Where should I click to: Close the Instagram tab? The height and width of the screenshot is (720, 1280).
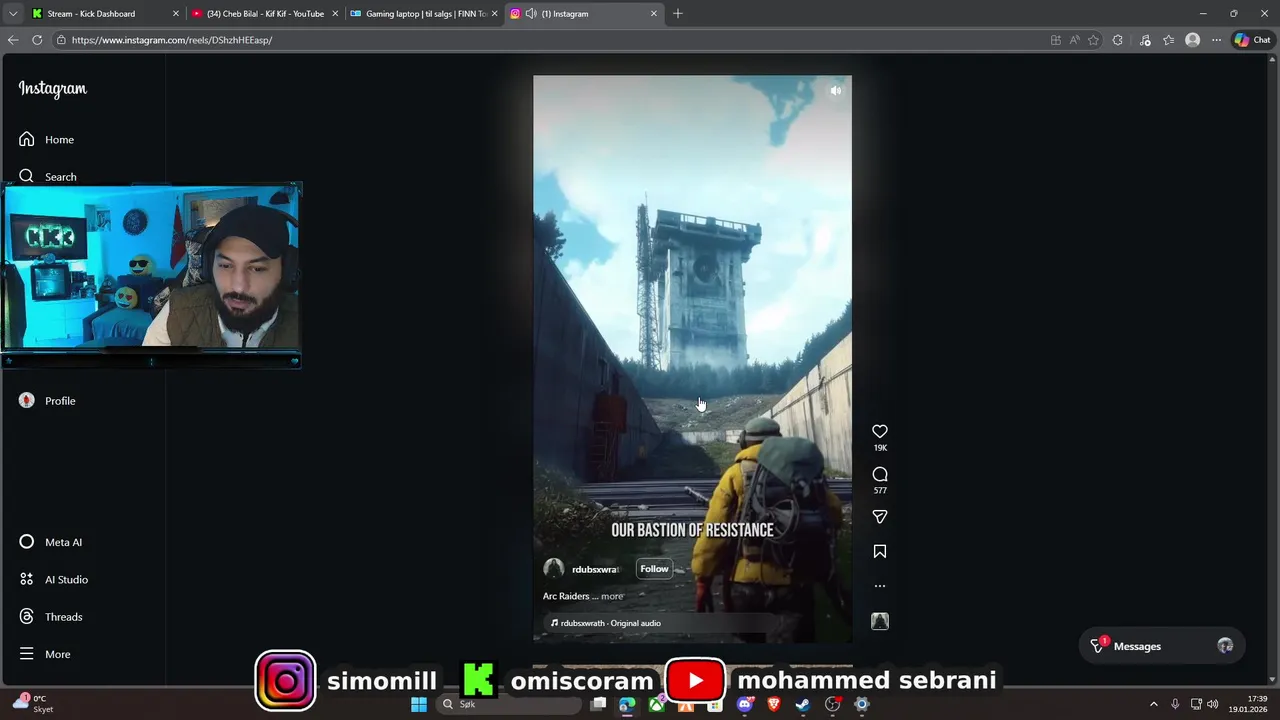pyautogui.click(x=654, y=14)
